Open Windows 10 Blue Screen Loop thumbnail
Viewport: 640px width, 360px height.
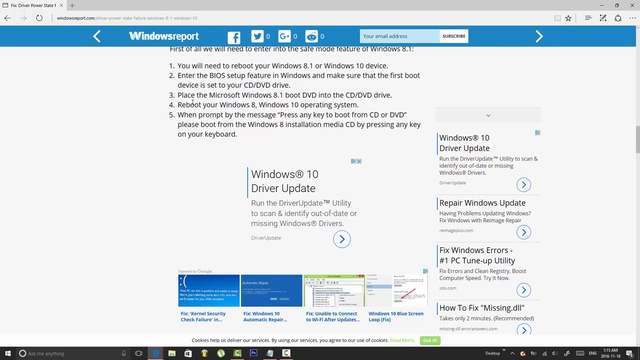coord(397,291)
